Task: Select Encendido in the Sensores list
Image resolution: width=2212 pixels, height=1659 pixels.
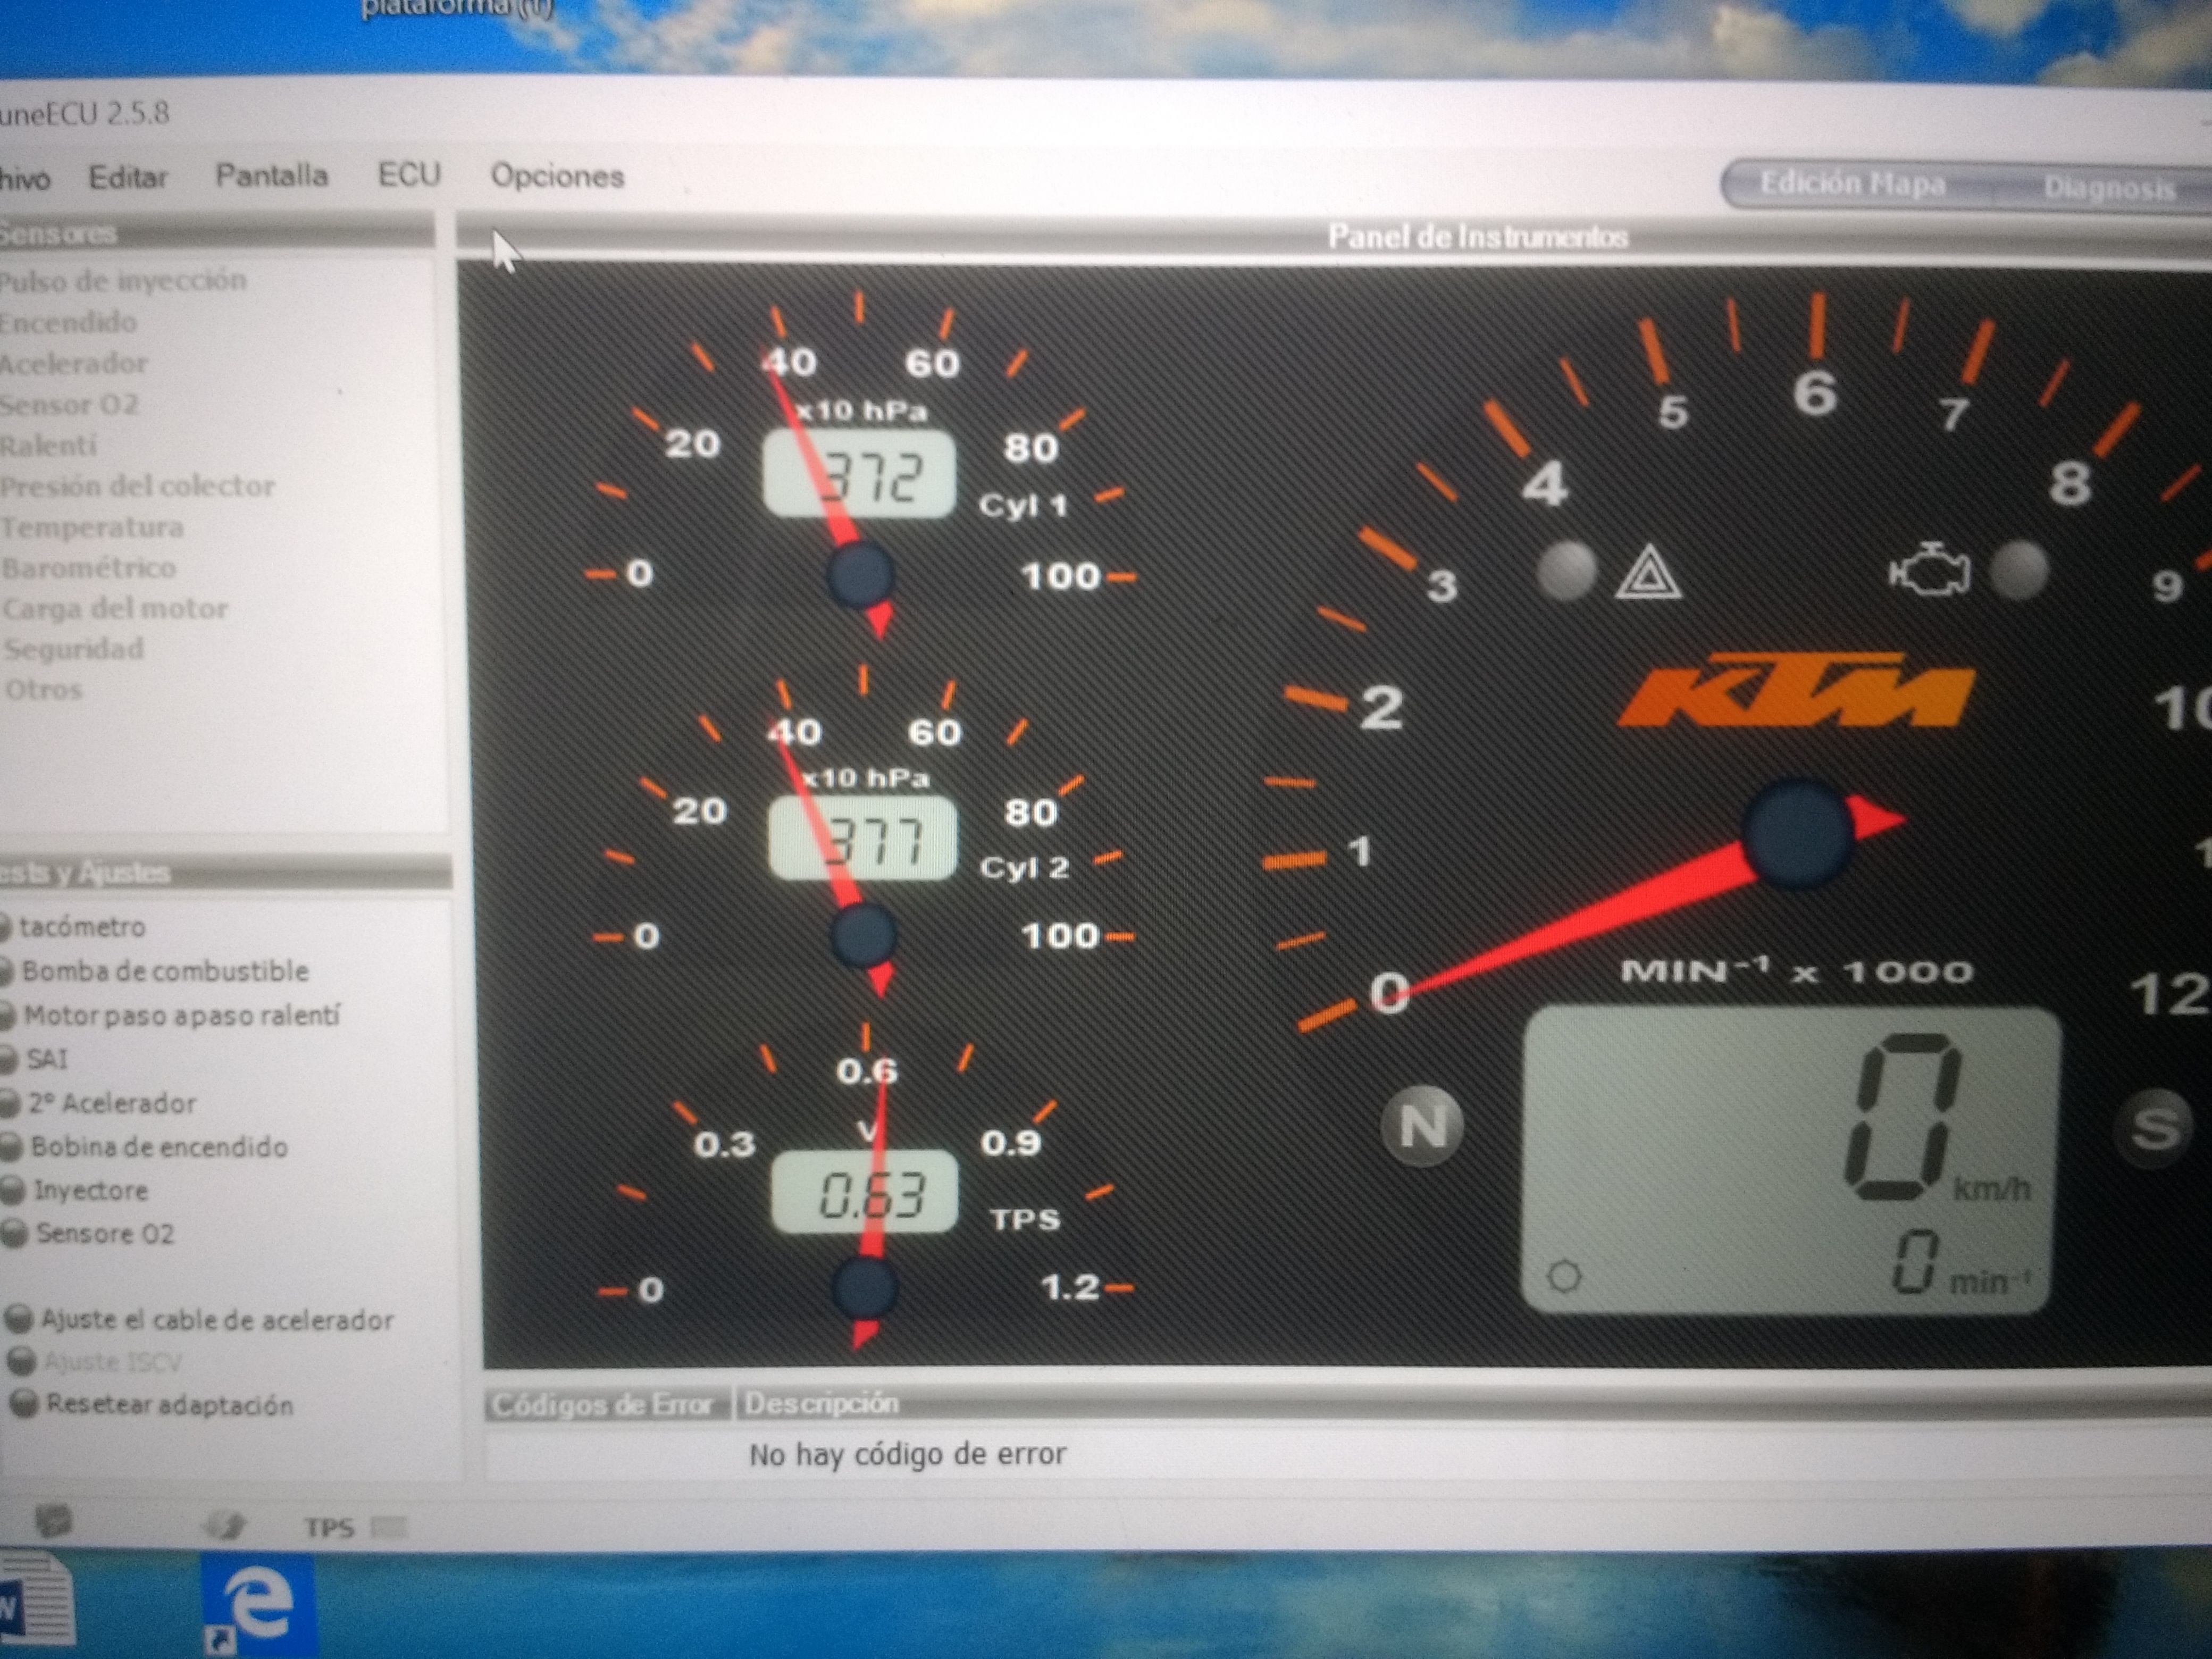Action: tap(68, 322)
